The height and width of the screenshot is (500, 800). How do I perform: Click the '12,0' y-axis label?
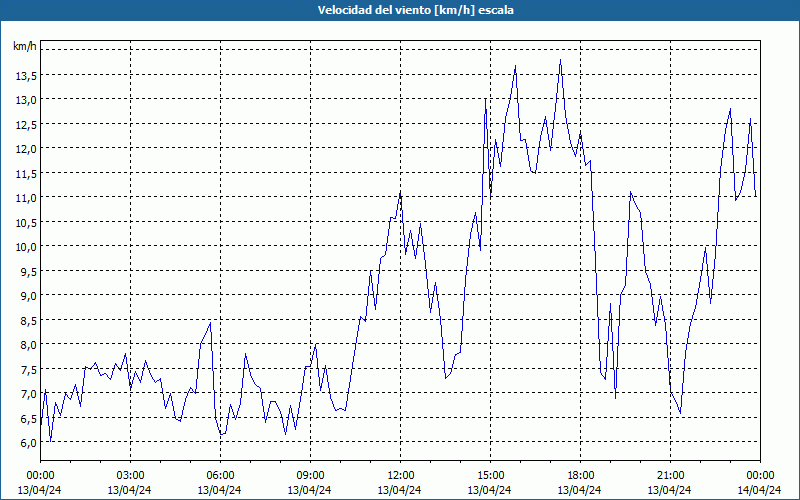(x=26, y=149)
